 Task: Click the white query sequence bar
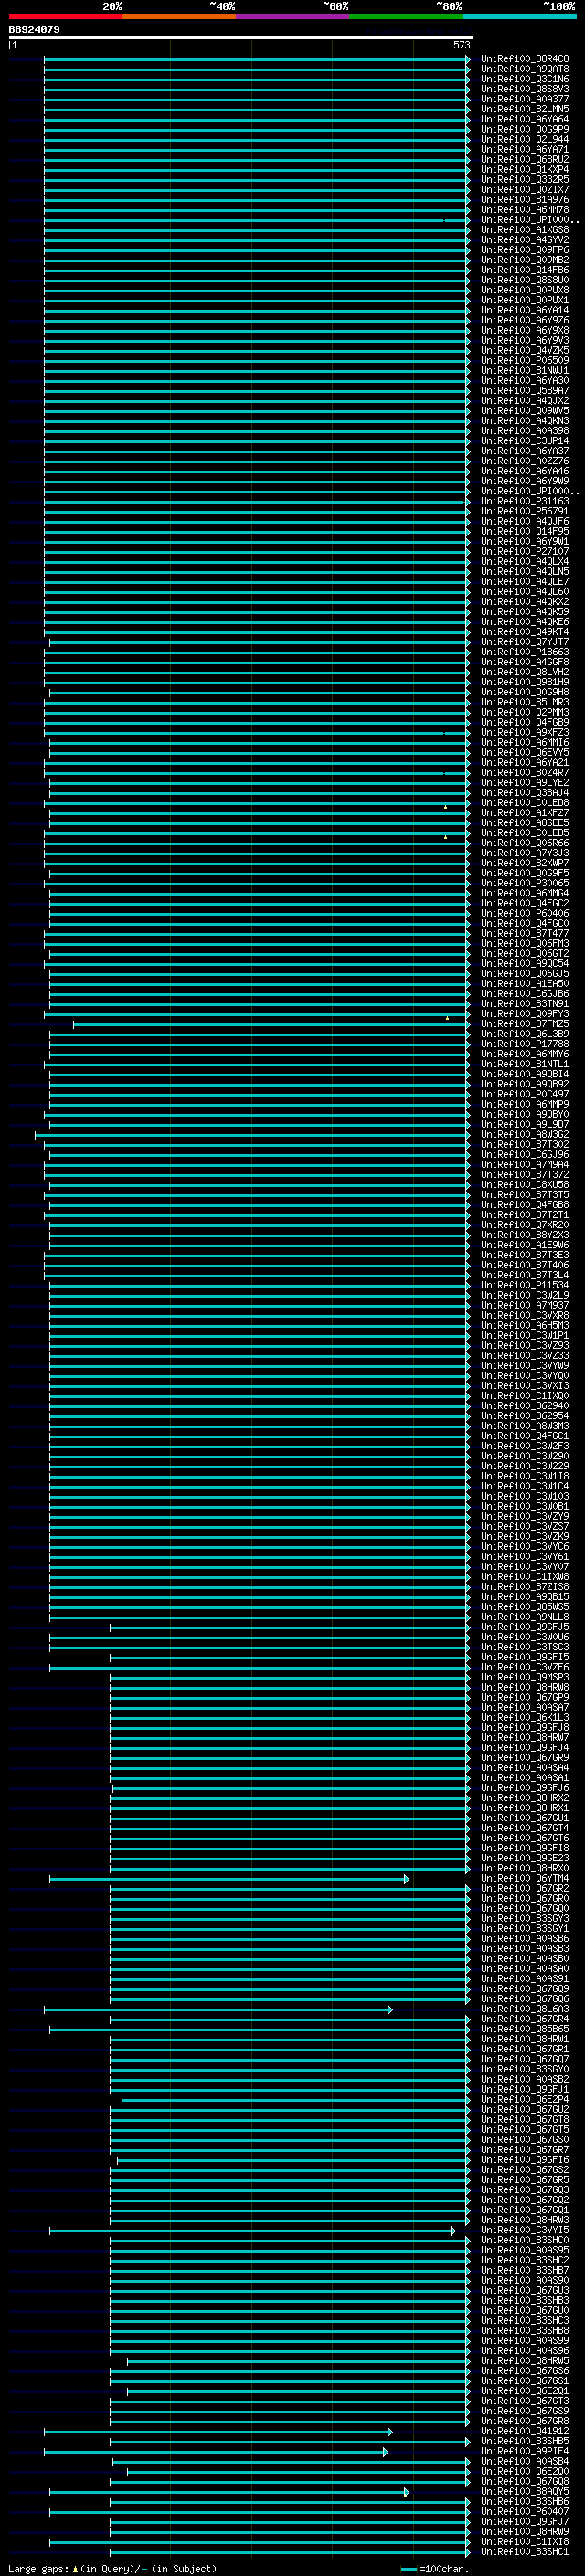click(241, 37)
